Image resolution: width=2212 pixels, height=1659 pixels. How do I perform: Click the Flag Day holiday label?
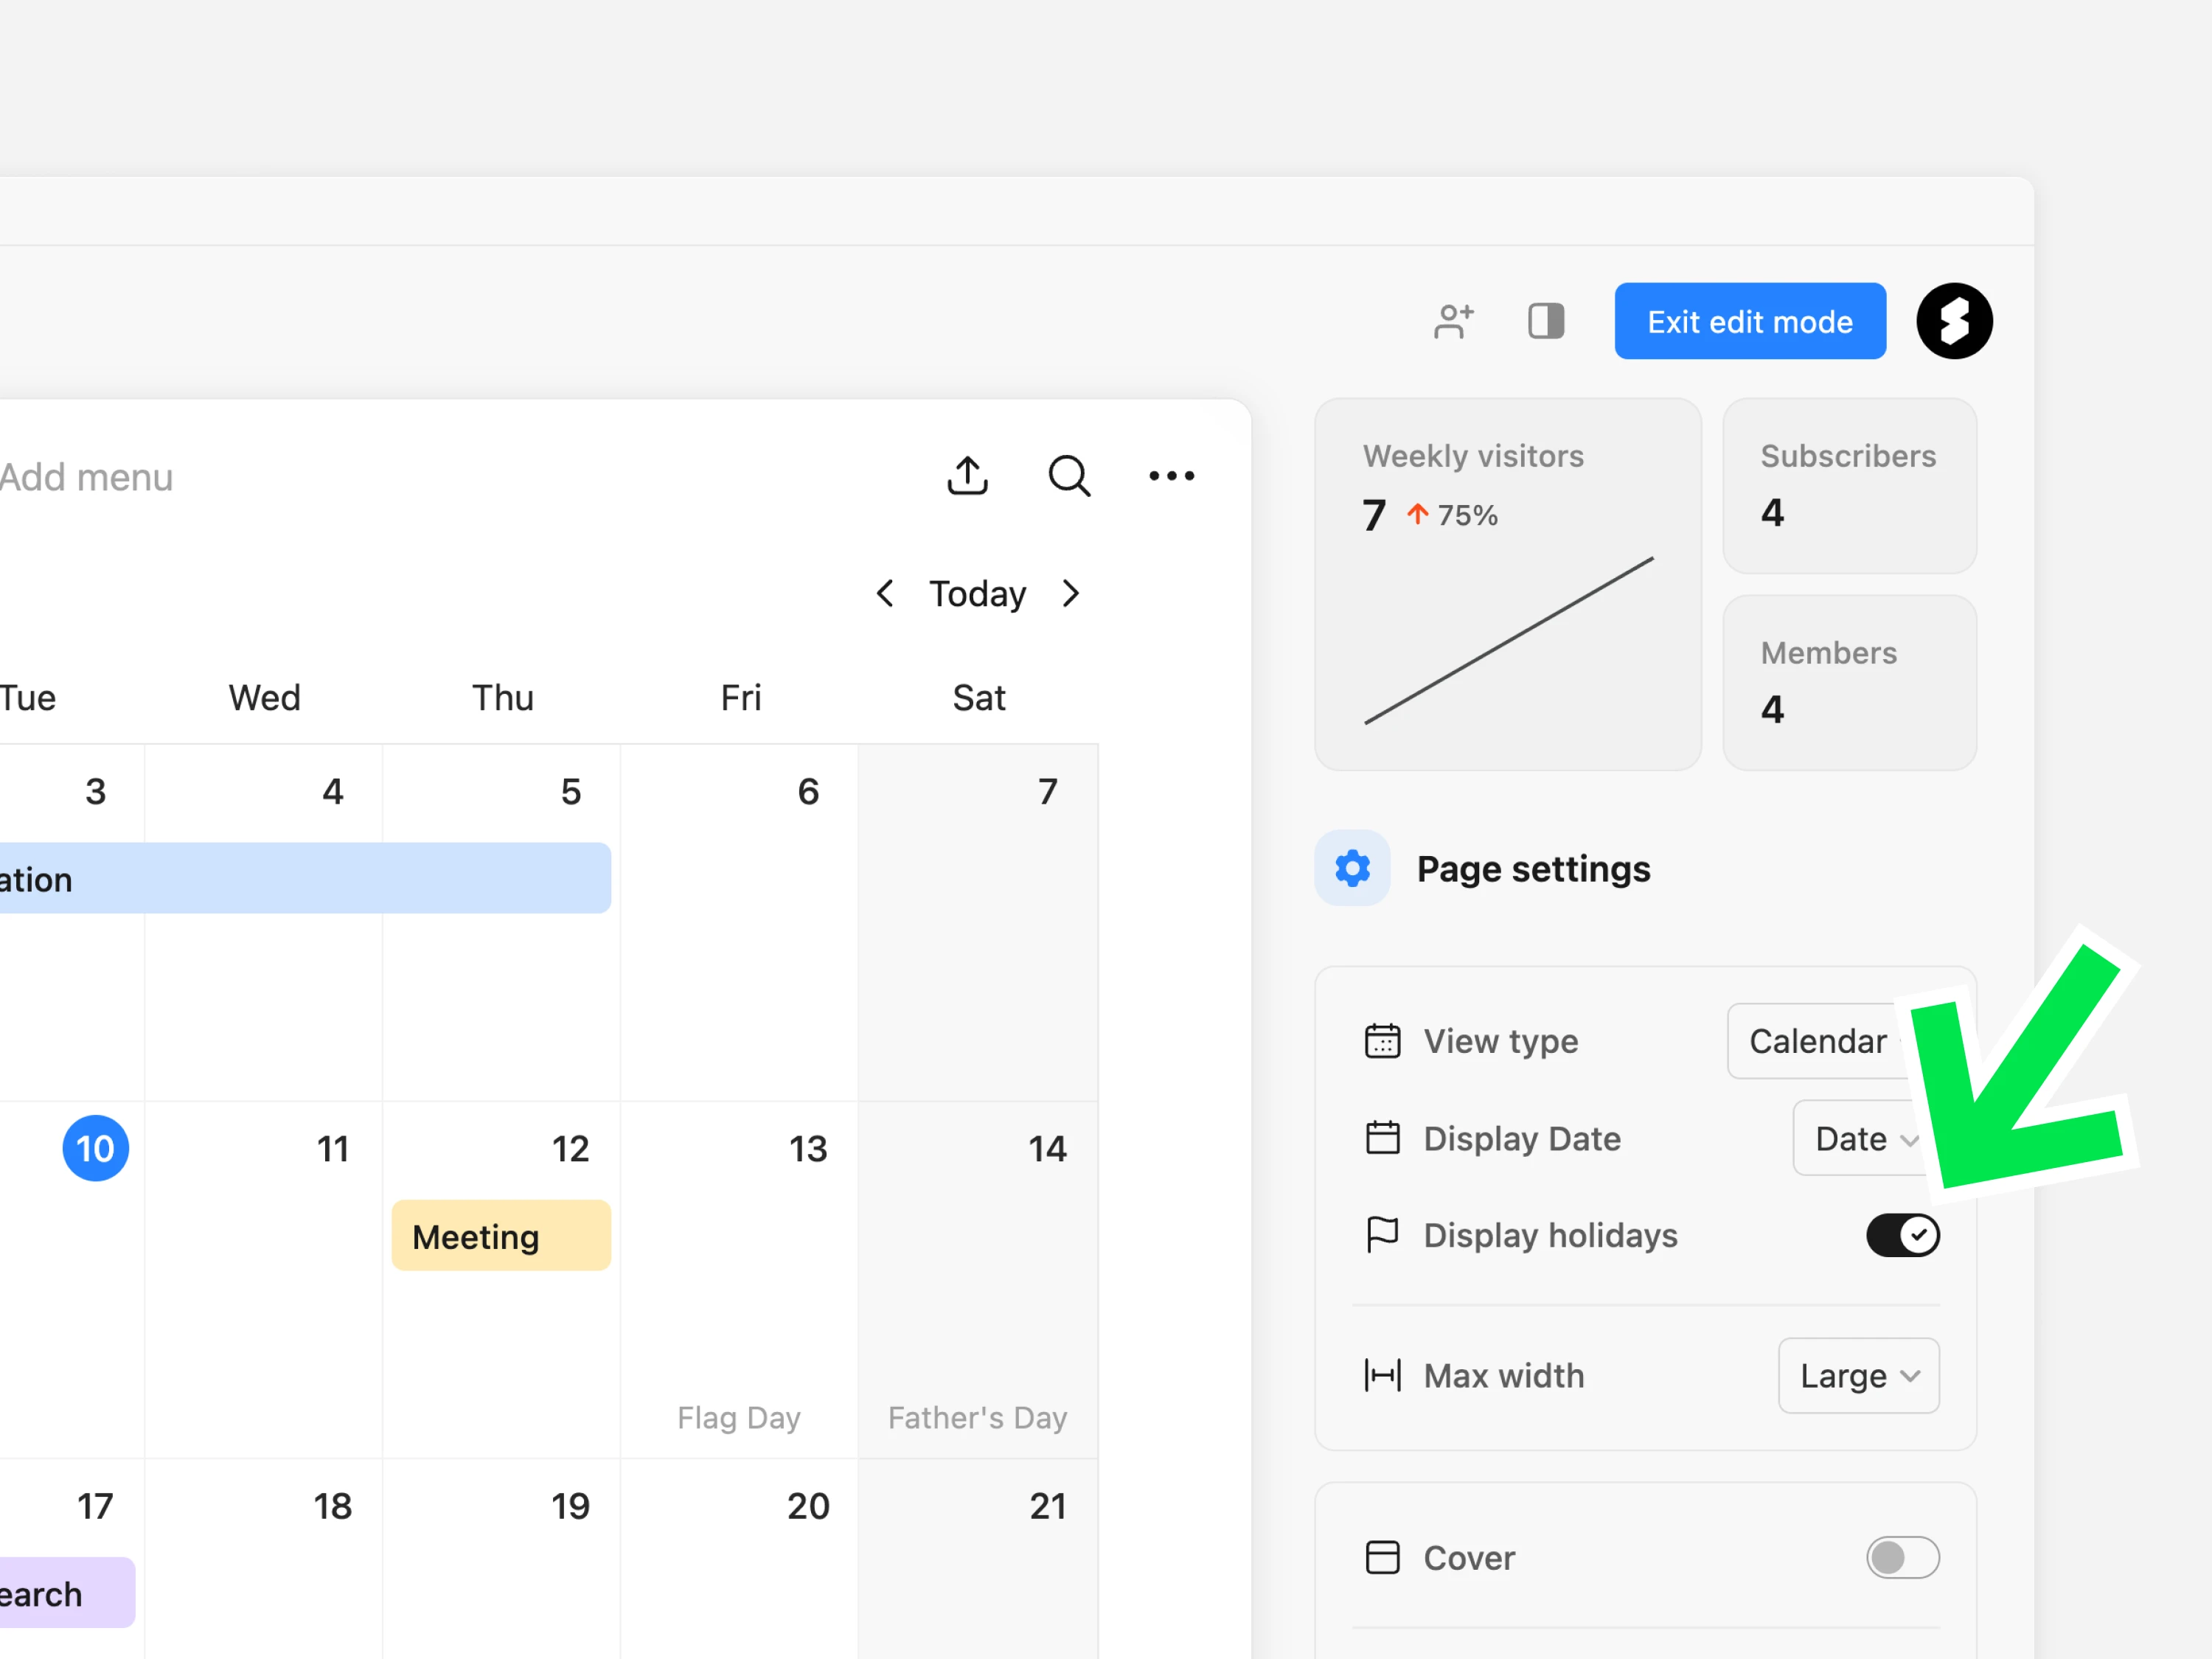(739, 1417)
